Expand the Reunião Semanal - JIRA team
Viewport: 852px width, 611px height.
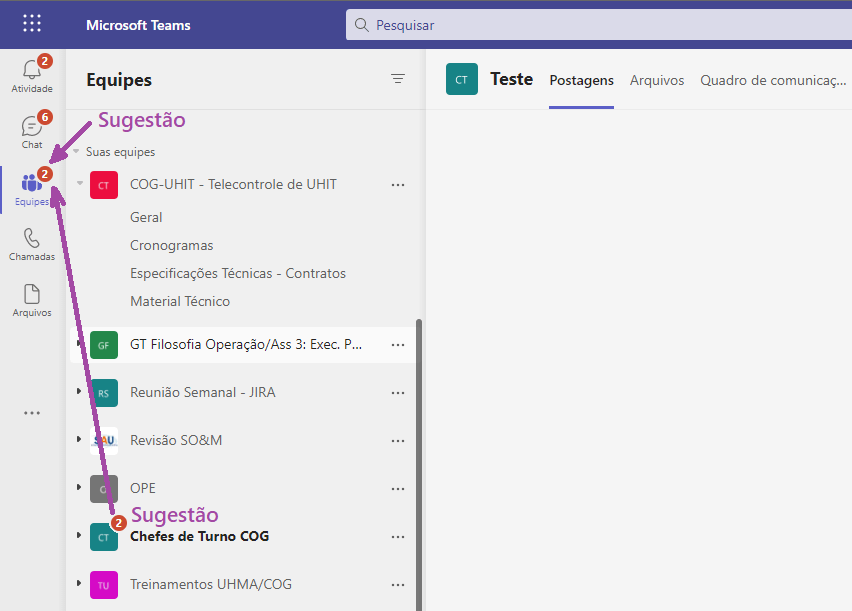(79, 391)
